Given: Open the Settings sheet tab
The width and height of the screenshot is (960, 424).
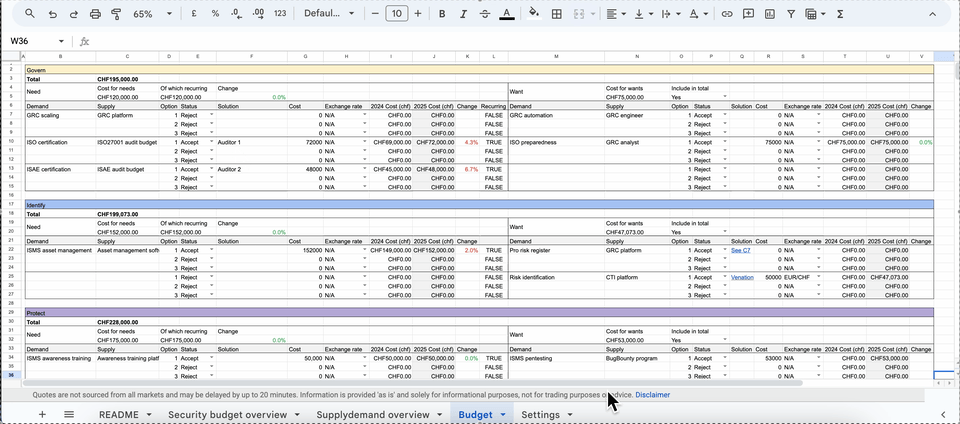Looking at the screenshot, I should point(540,414).
